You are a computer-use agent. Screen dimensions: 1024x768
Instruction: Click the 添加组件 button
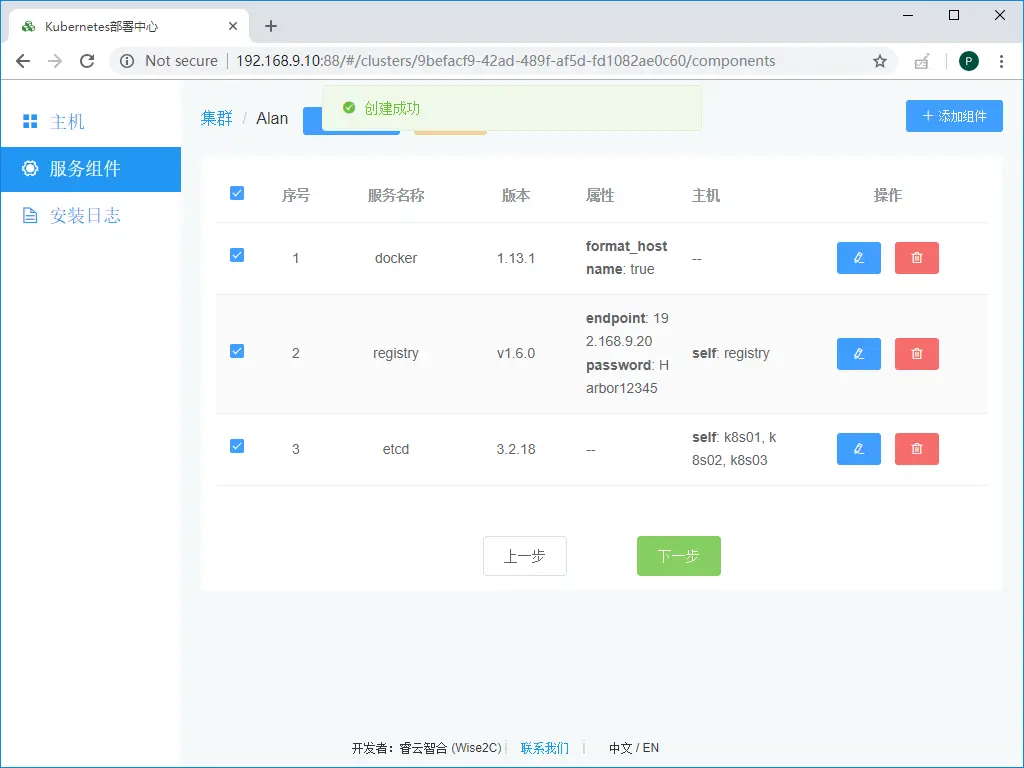954,116
